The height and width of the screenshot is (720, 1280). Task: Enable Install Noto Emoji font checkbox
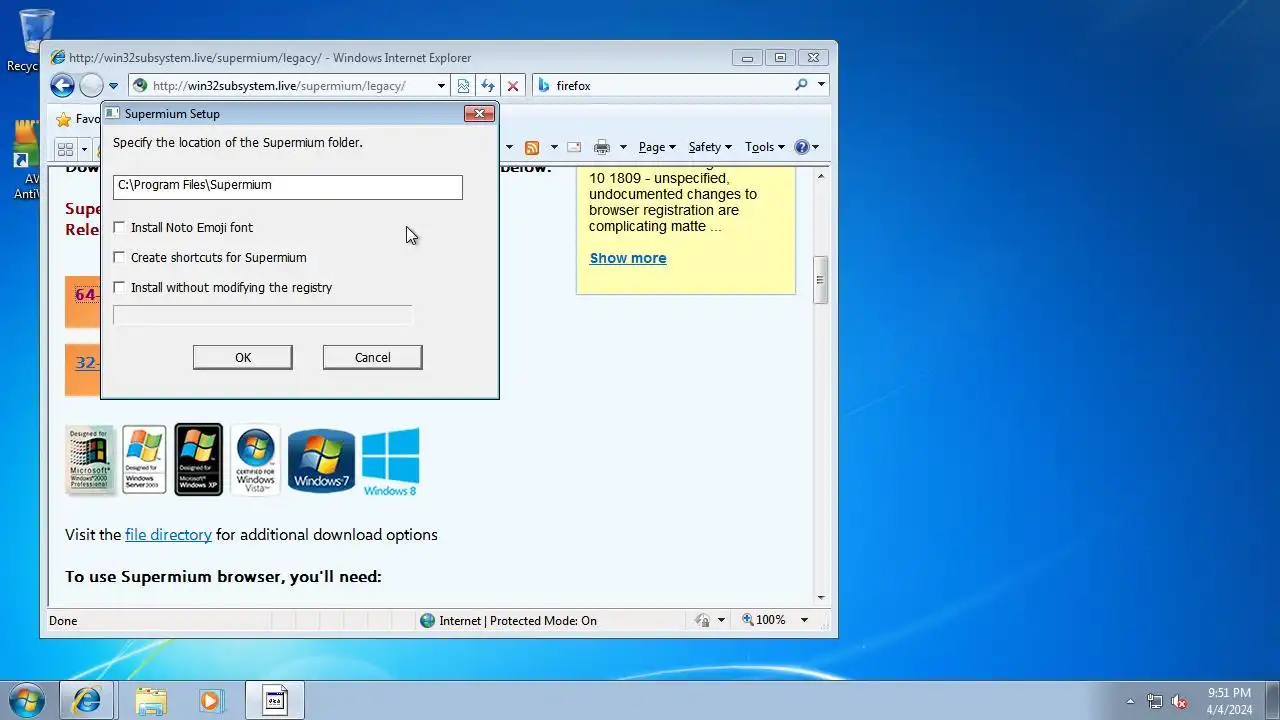pyautogui.click(x=120, y=228)
